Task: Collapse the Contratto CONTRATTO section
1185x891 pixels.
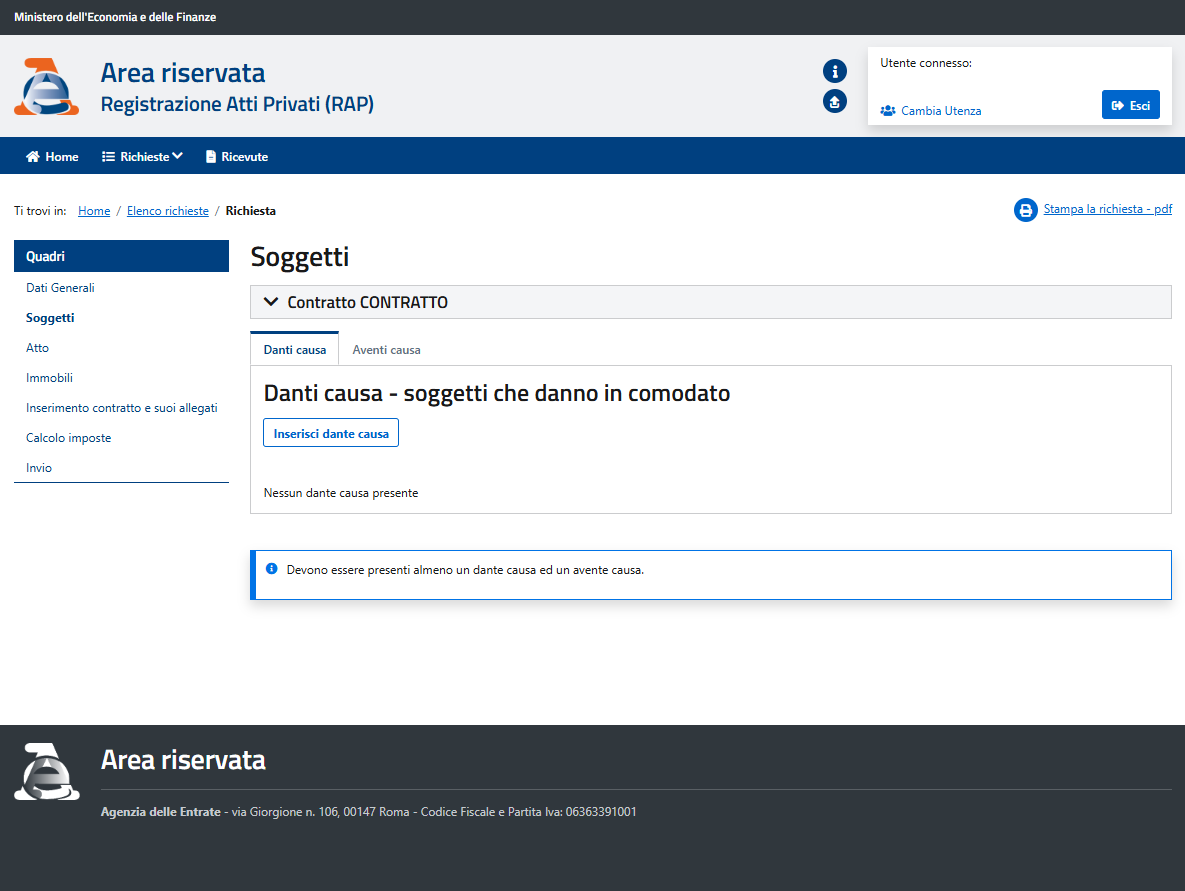Action: [x=710, y=302]
